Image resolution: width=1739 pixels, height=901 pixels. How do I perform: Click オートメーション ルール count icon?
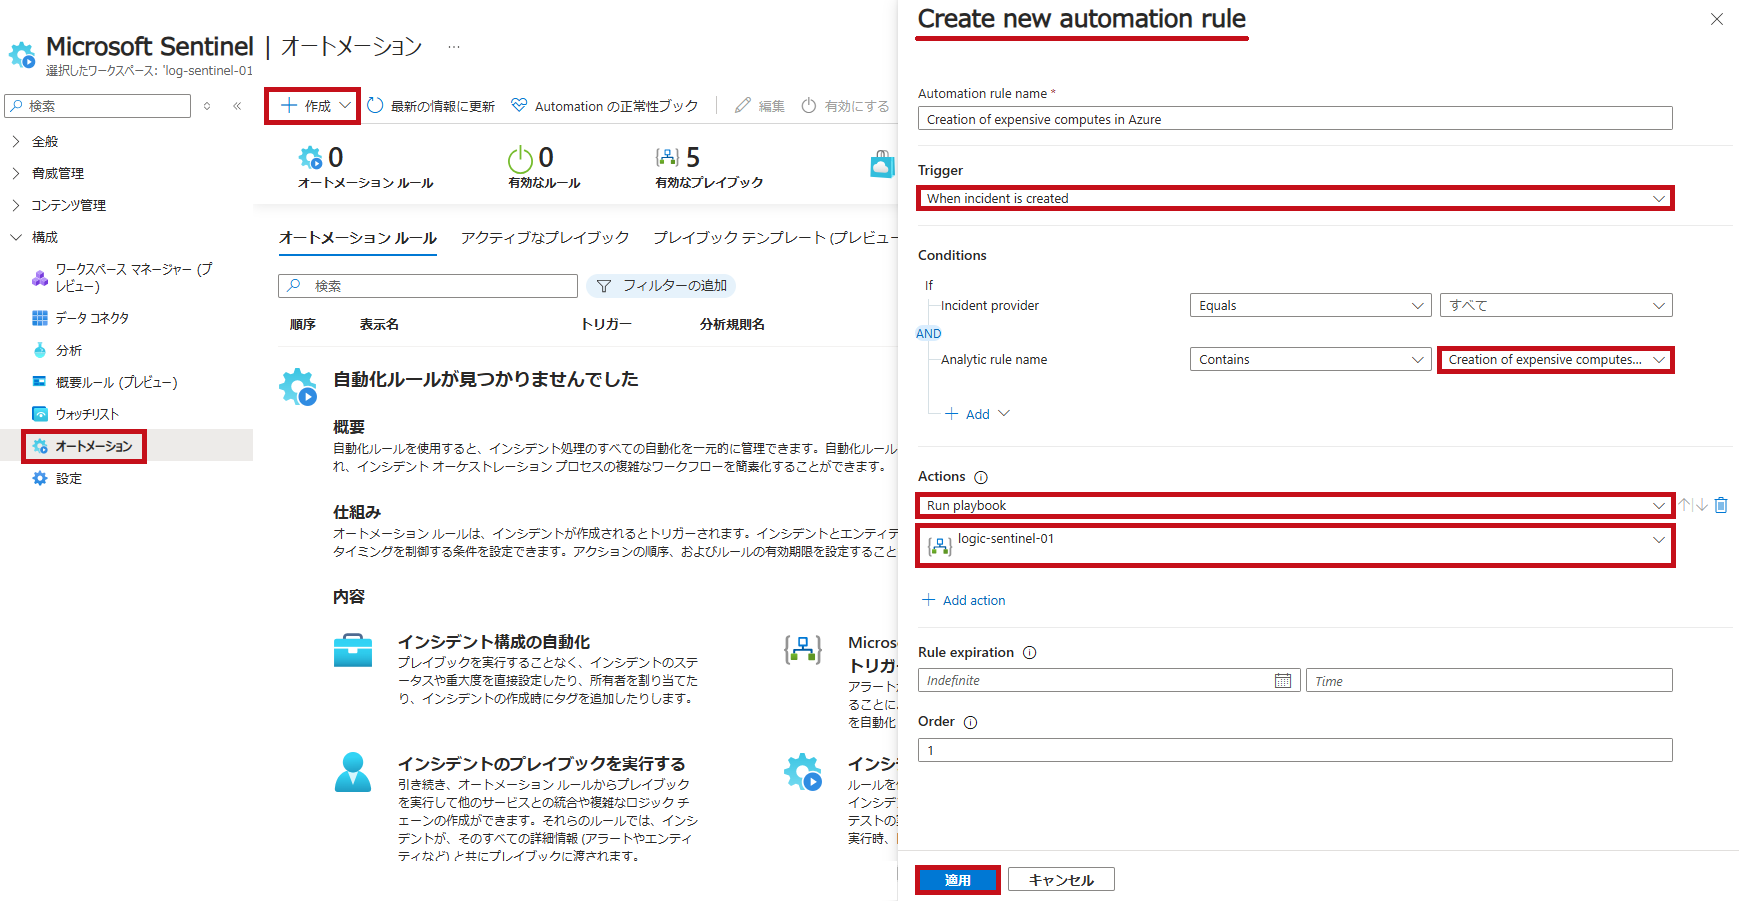311,158
